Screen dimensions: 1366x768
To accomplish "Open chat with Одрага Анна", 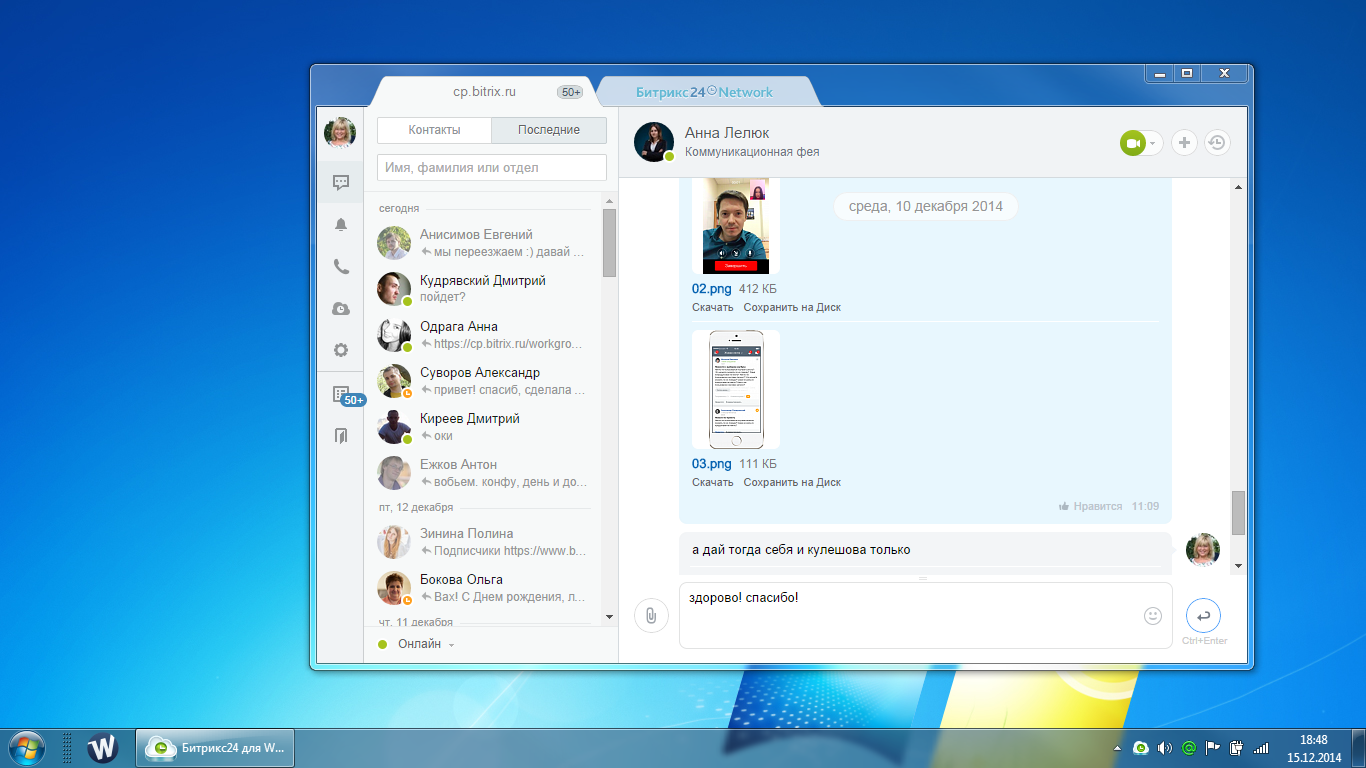I will tap(484, 335).
